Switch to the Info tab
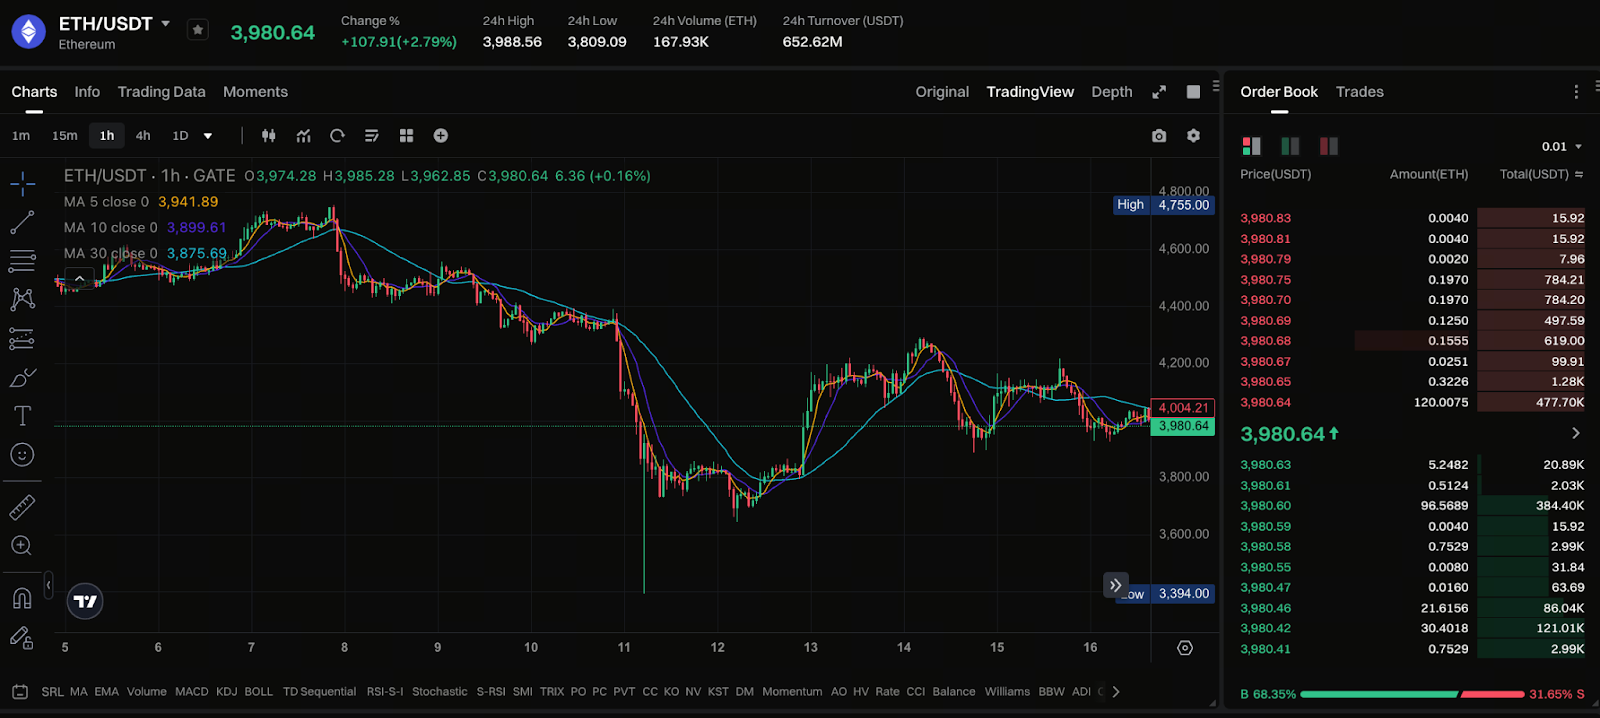The height and width of the screenshot is (718, 1600). tap(87, 92)
